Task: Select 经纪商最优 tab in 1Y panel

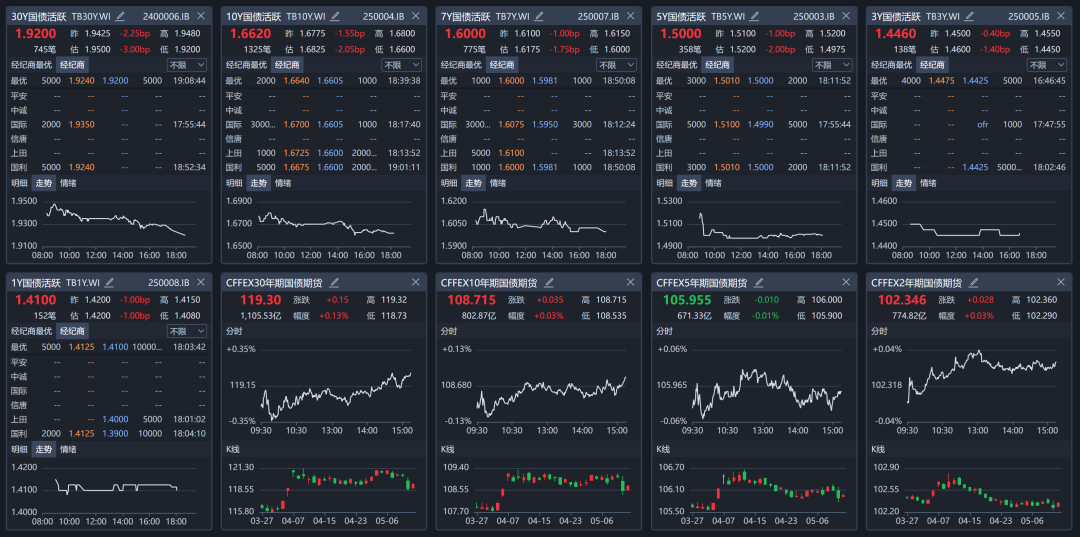Action: 32,331
